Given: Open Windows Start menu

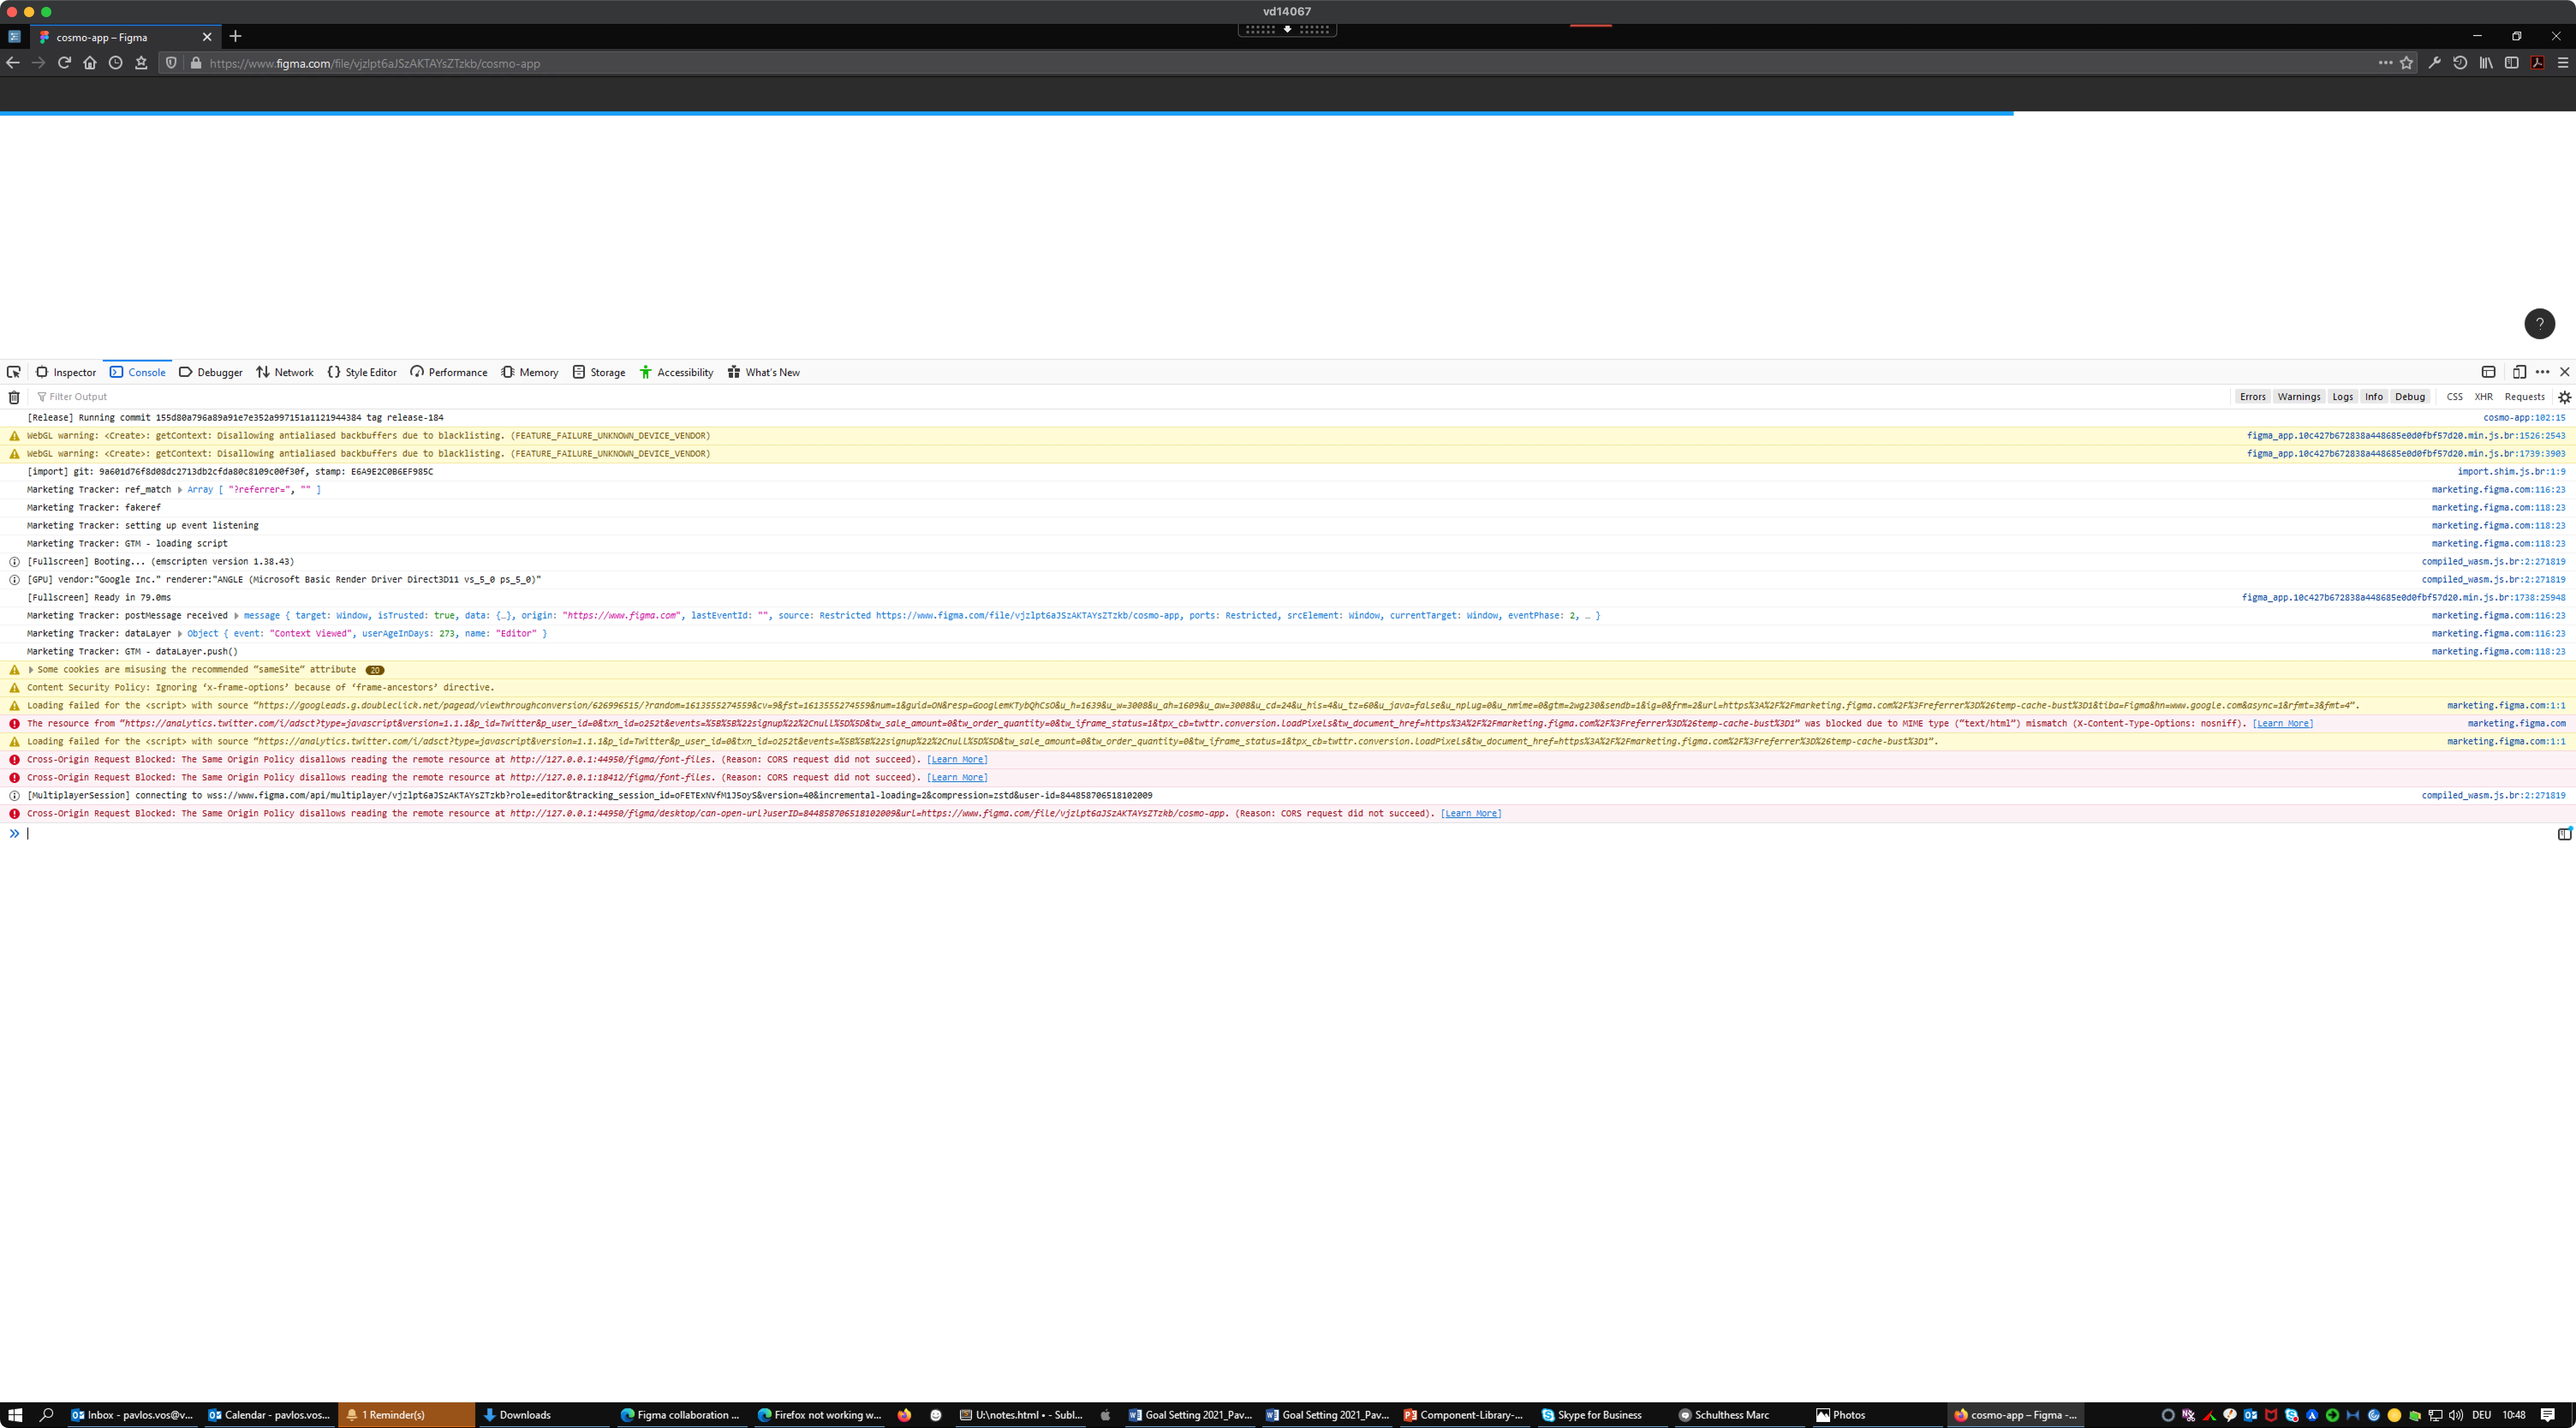Looking at the screenshot, I should point(15,1415).
